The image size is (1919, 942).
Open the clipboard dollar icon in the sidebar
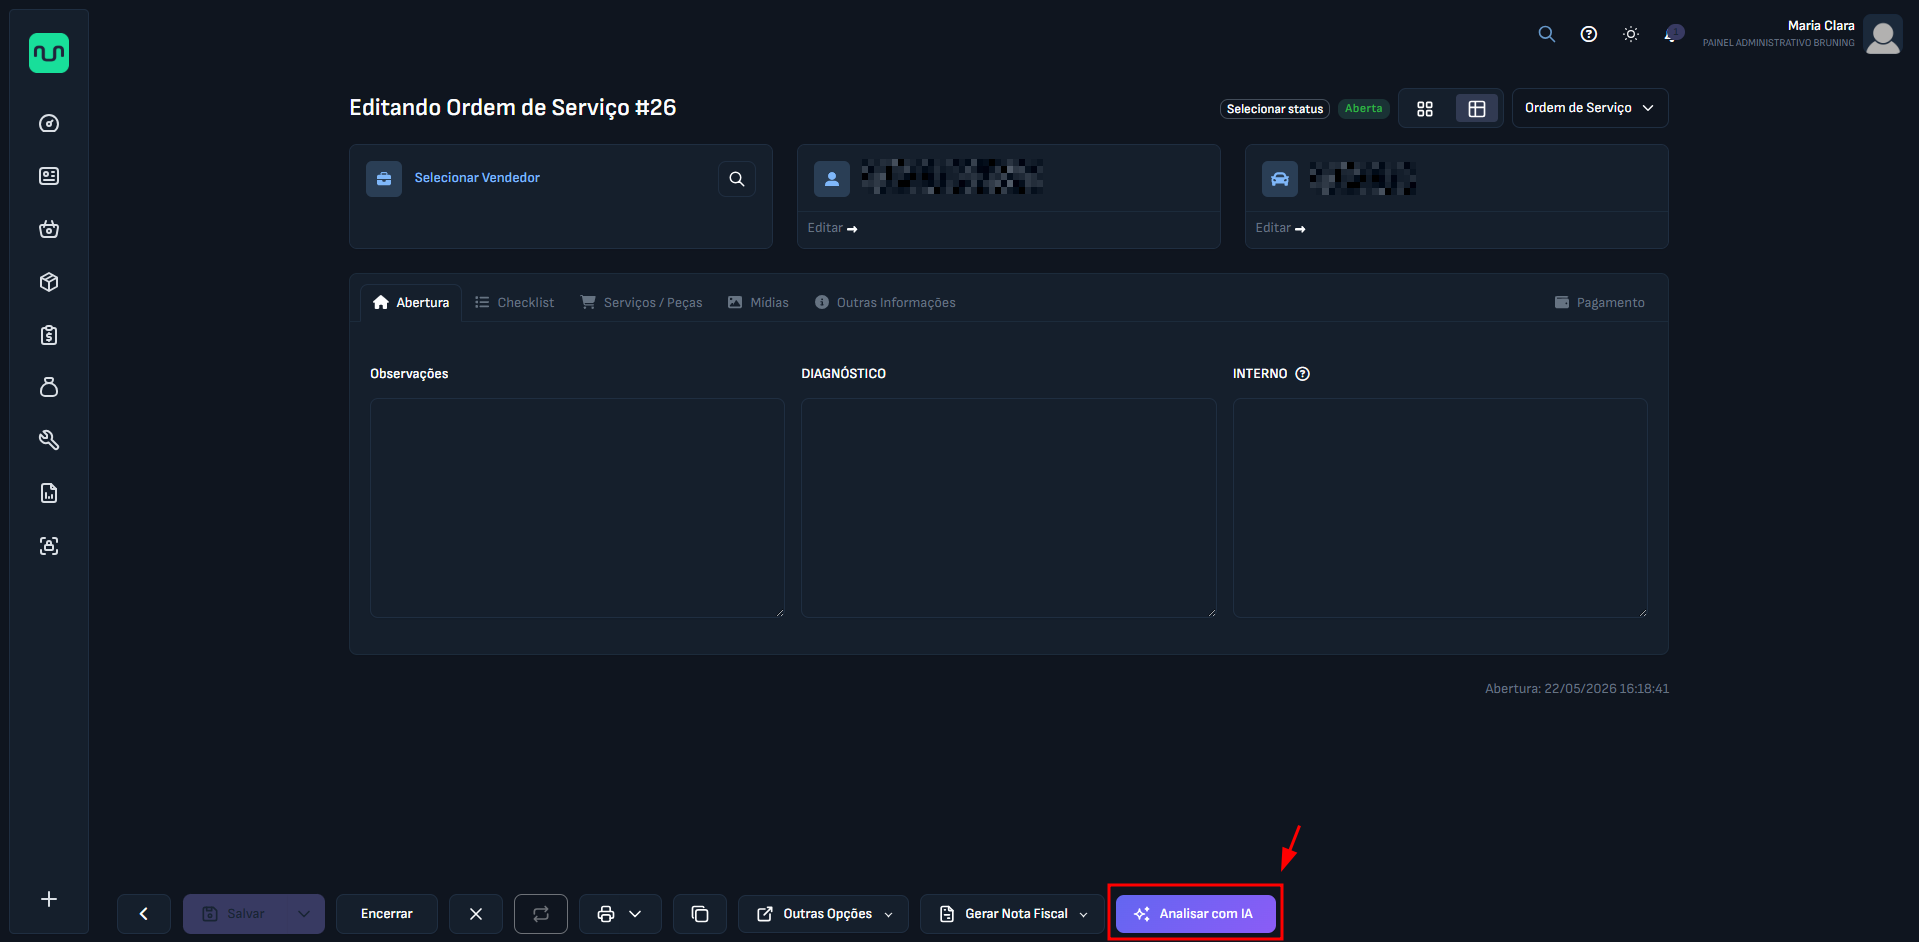tap(49, 335)
